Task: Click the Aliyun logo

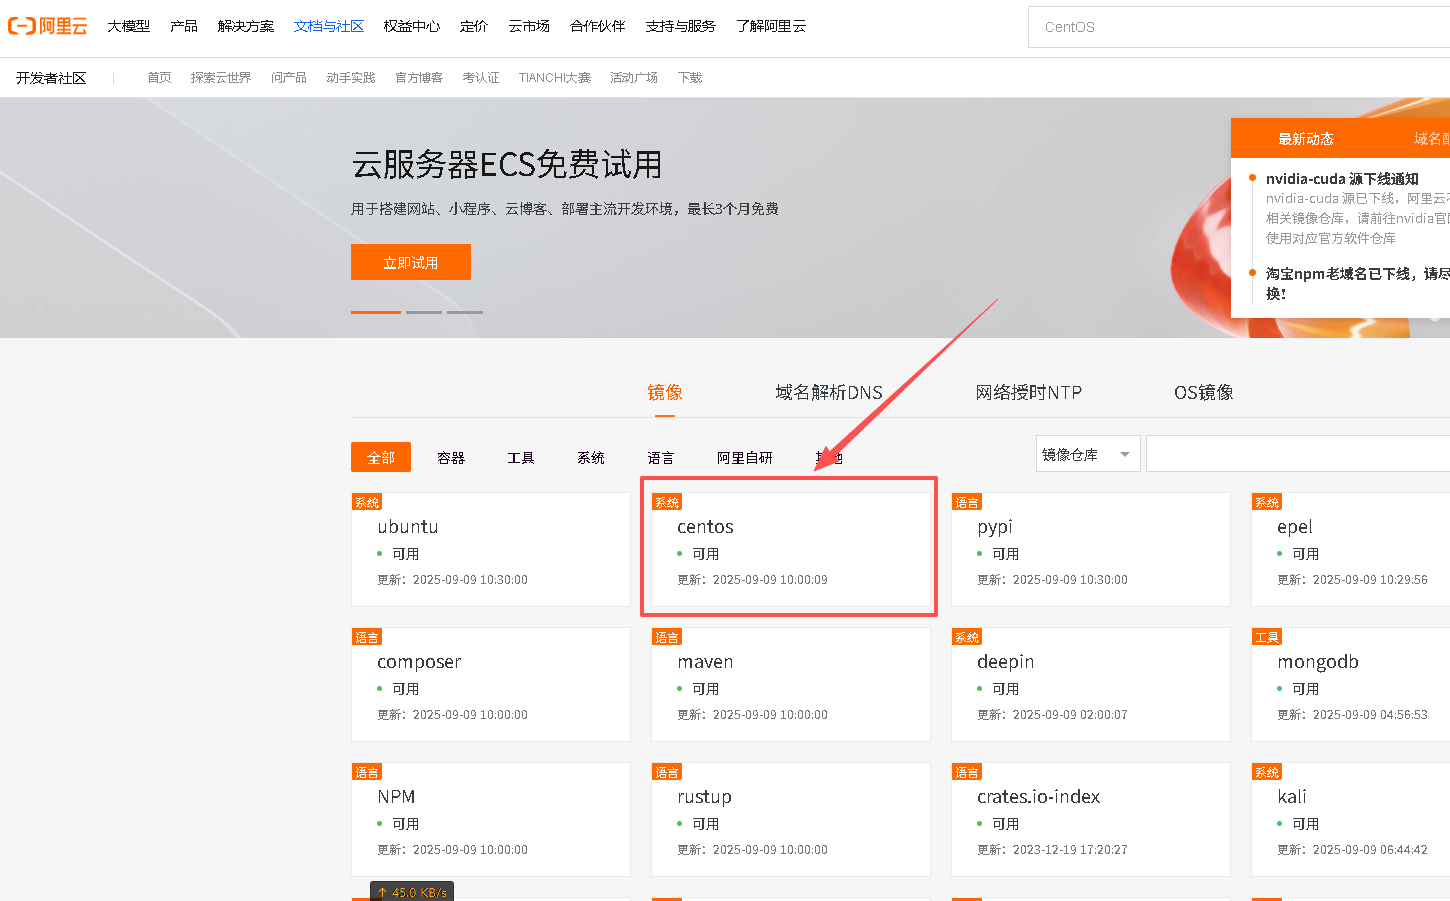Action: 48,26
